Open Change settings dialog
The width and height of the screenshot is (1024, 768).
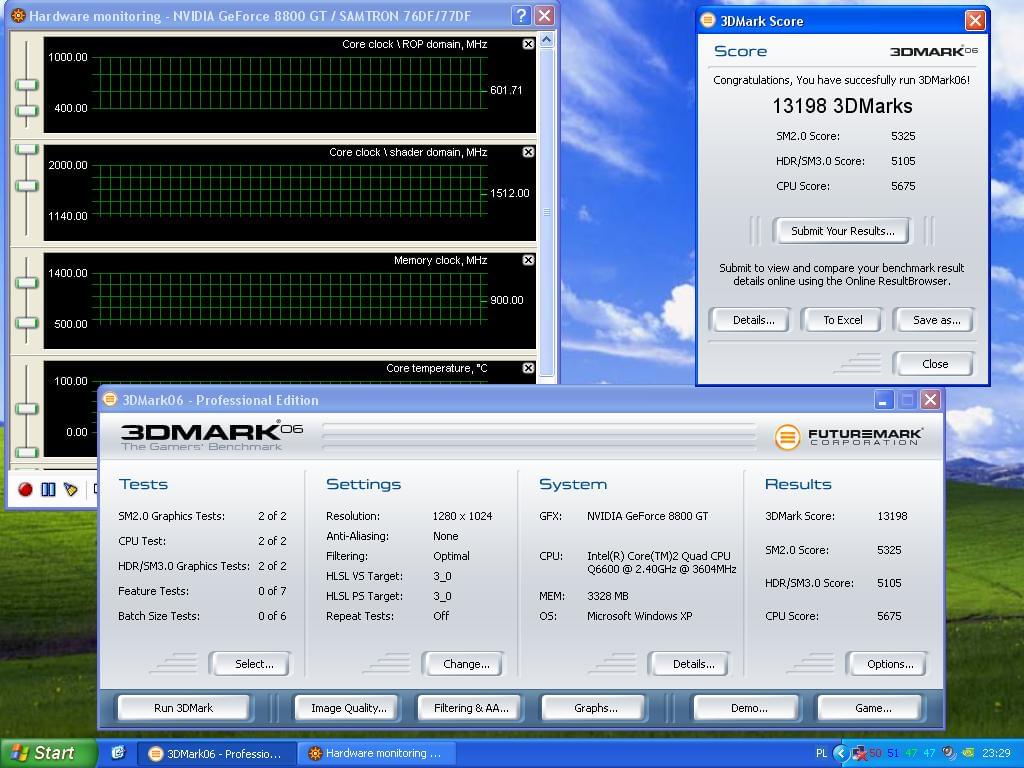(466, 664)
